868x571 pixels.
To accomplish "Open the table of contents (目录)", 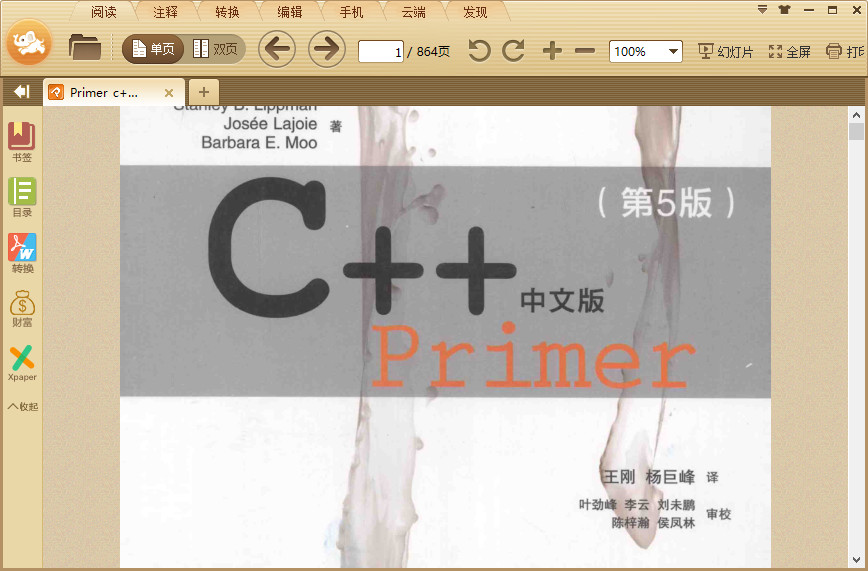I will 22,197.
